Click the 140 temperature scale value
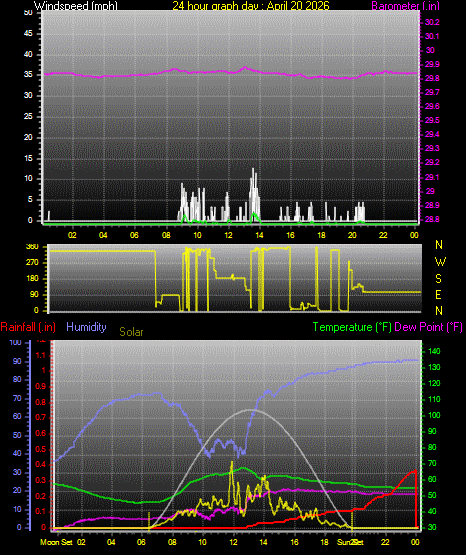466x555 pixels. tap(434, 351)
